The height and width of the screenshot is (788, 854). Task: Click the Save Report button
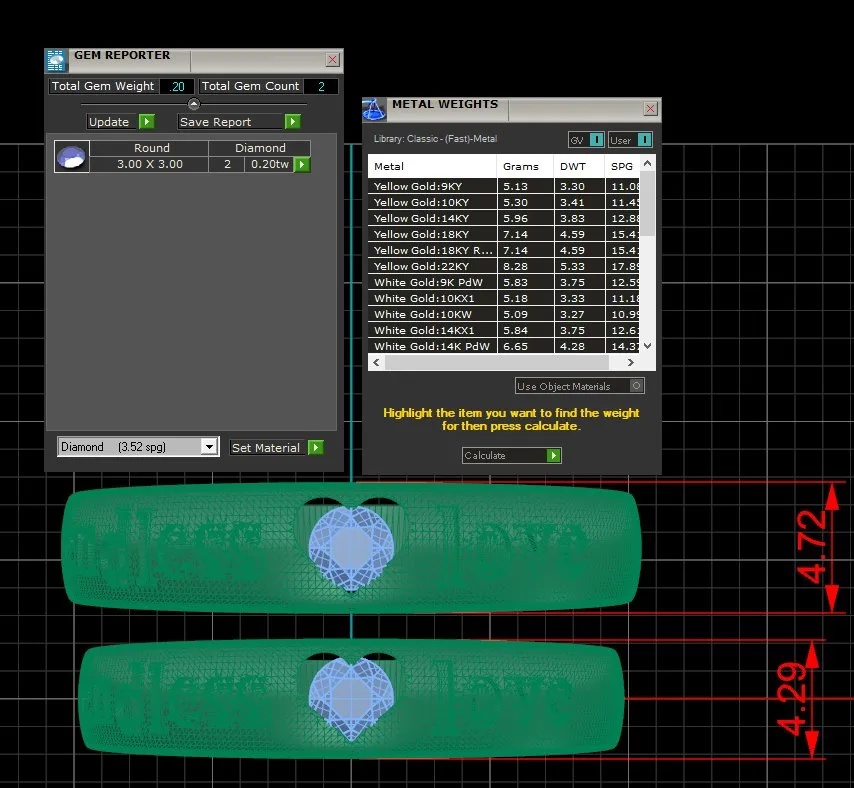tap(239, 121)
